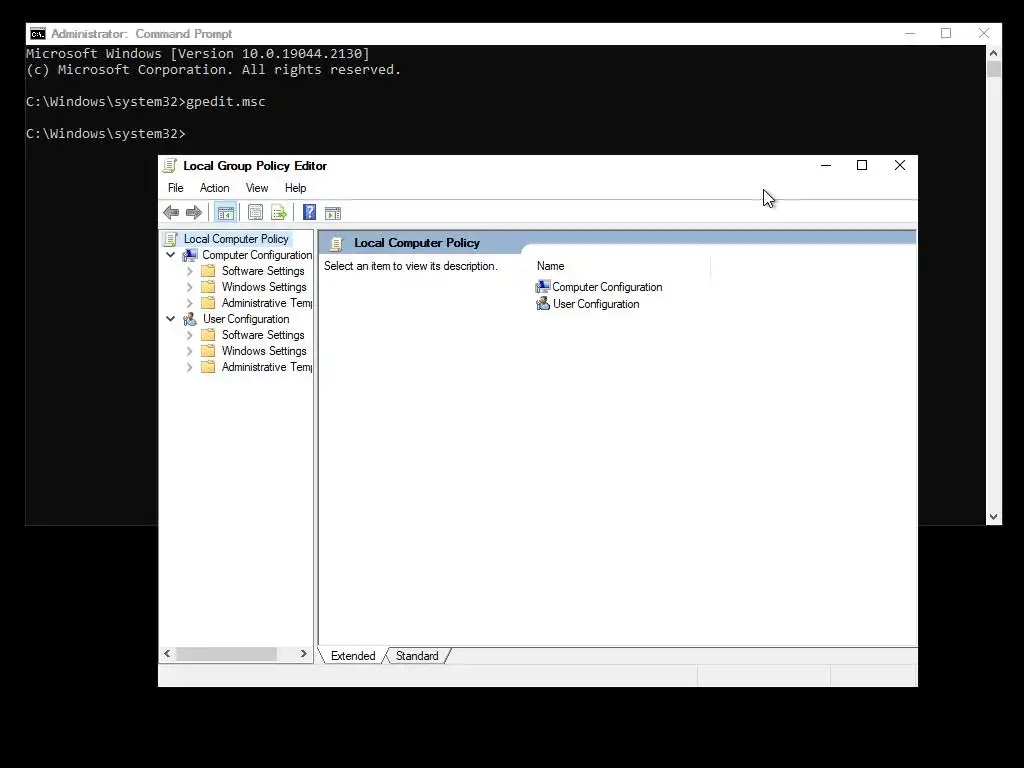Expand Administrative Templates under Computer Configuration
The width and height of the screenshot is (1024, 768).
(189, 303)
